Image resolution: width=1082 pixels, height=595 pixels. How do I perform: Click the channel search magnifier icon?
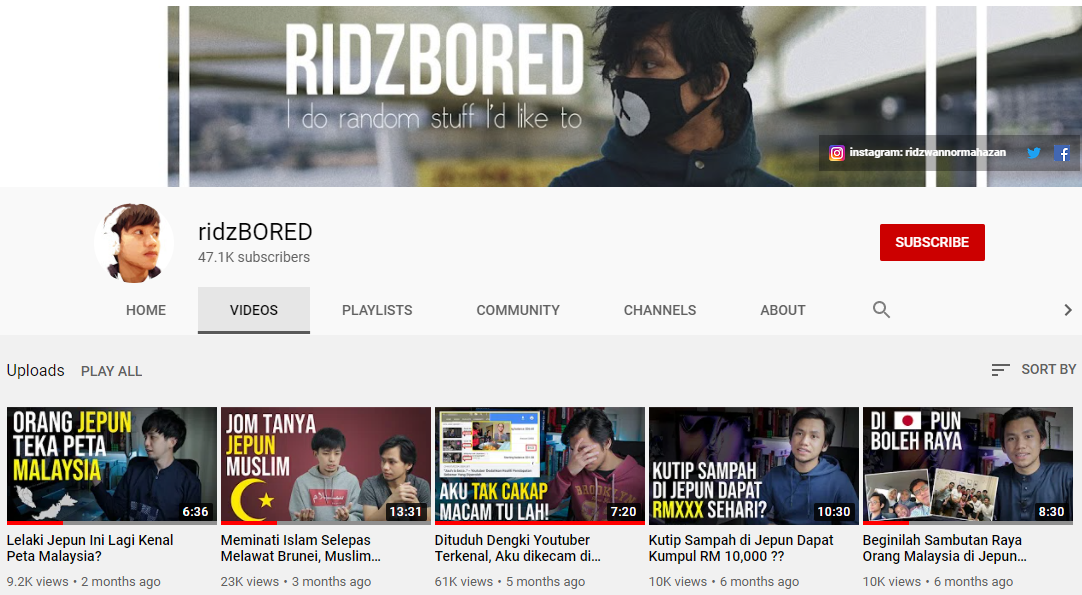pyautogui.click(x=881, y=310)
